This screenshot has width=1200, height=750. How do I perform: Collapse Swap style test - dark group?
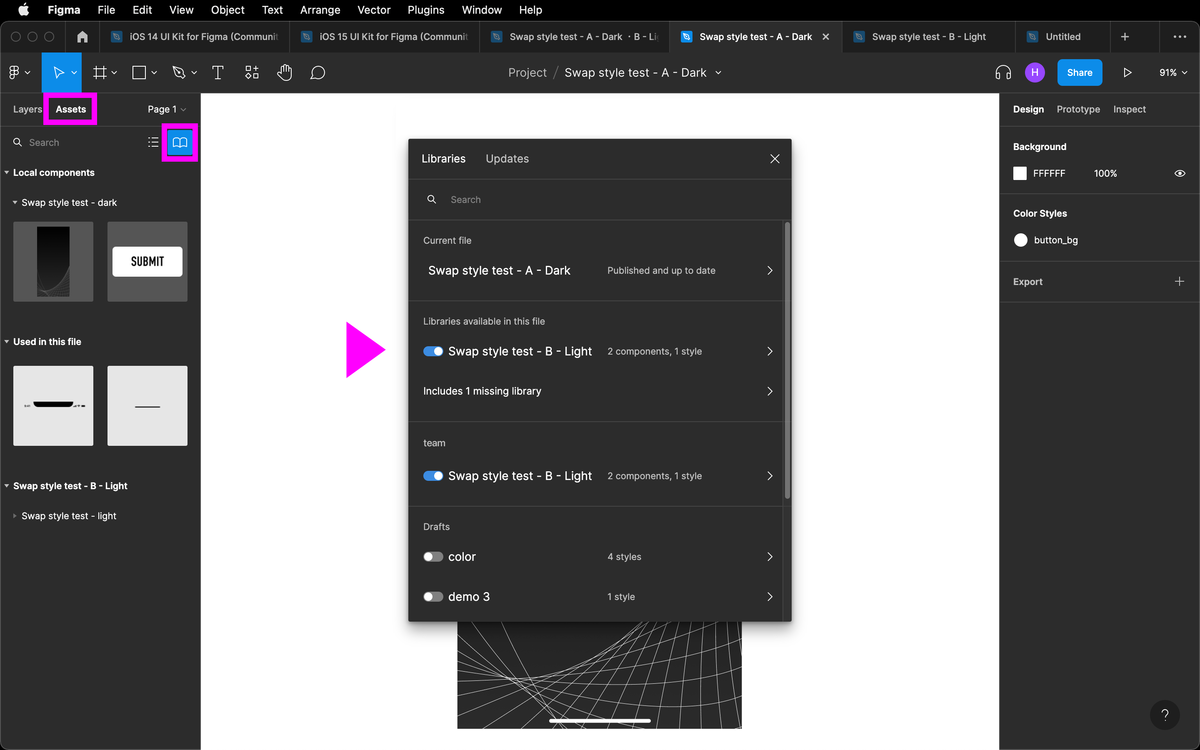(x=15, y=203)
